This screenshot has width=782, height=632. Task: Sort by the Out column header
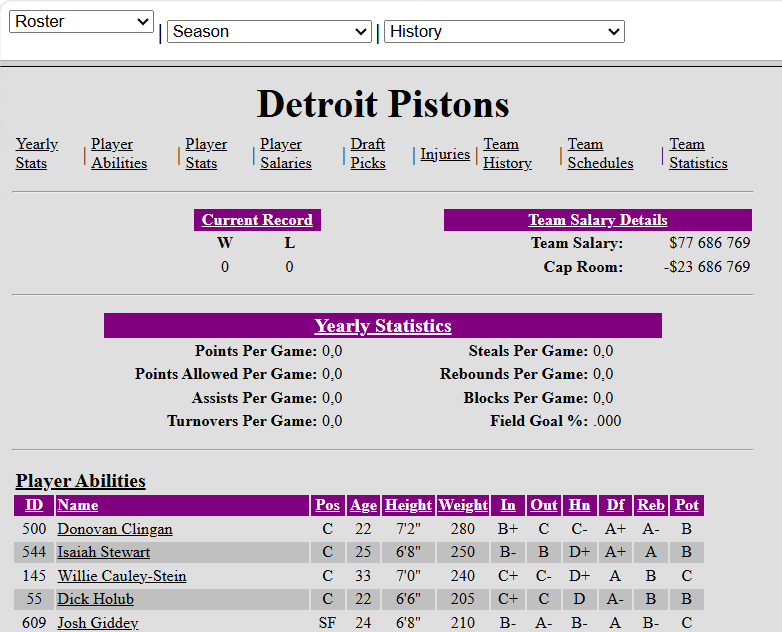click(x=544, y=505)
